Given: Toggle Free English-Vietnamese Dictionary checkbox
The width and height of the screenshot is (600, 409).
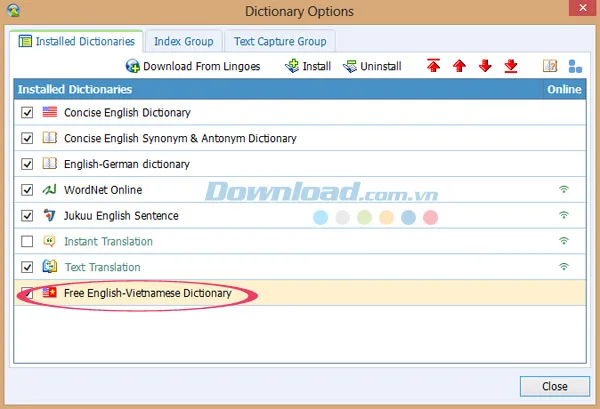Looking at the screenshot, I should tap(27, 293).
